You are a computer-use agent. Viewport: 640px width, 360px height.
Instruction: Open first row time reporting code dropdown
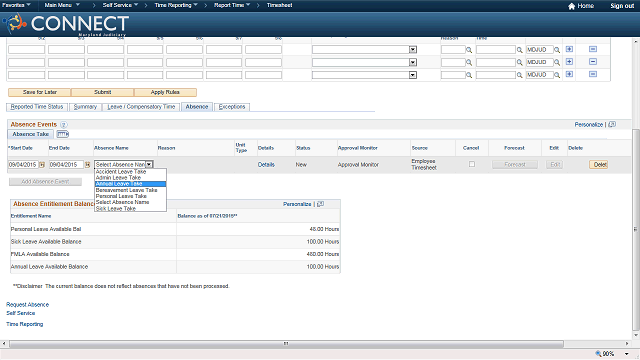click(413, 50)
